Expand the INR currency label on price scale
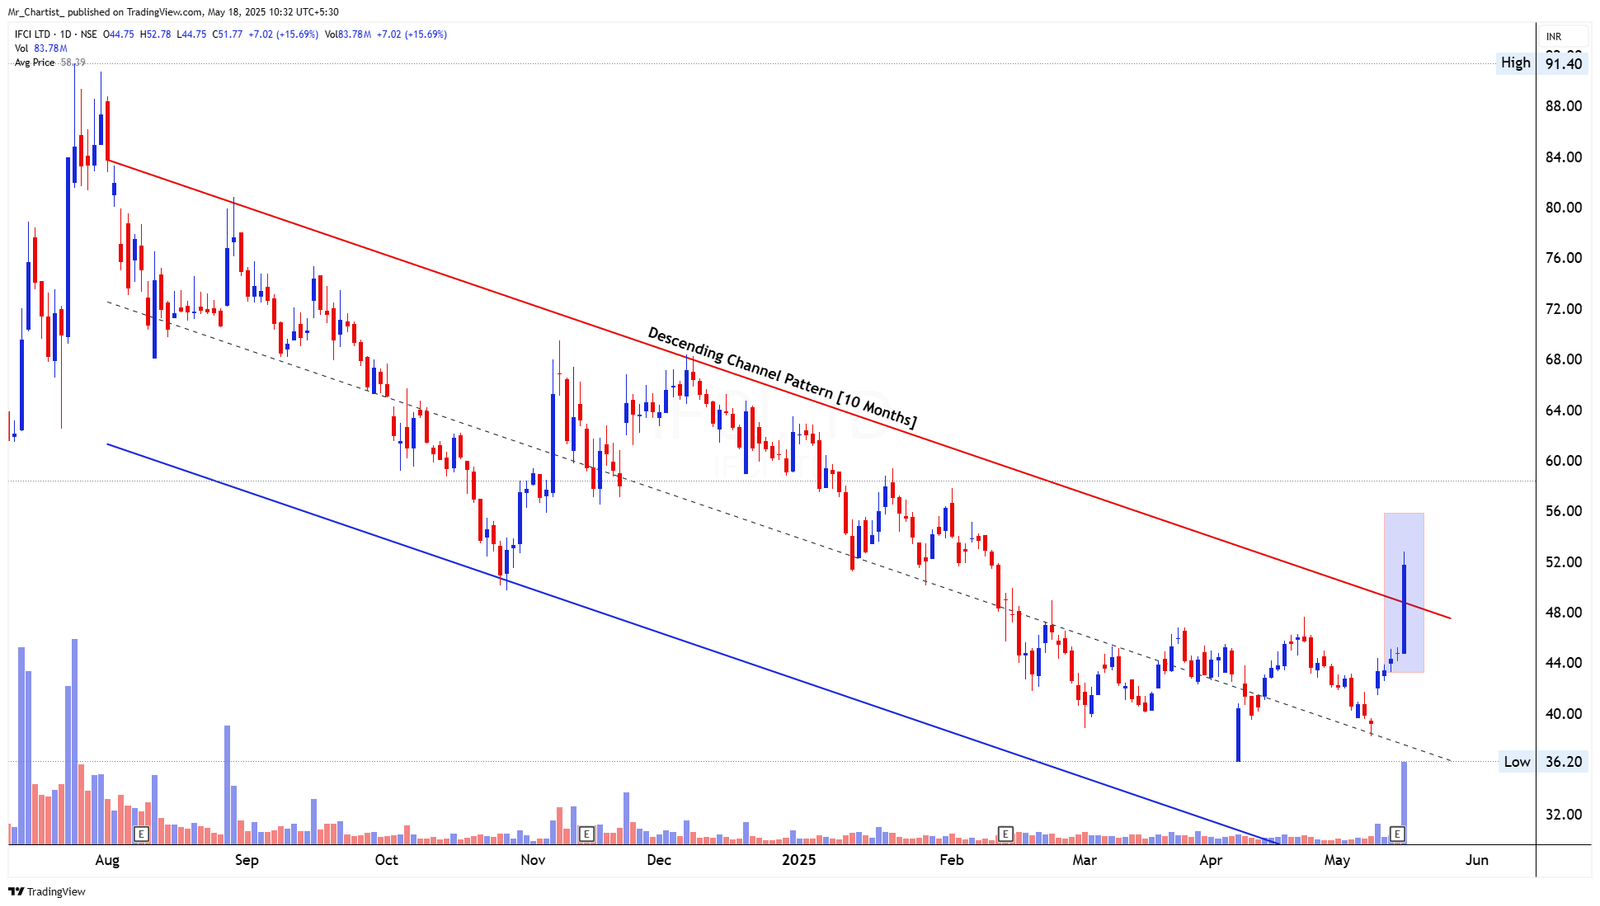 tap(1553, 35)
